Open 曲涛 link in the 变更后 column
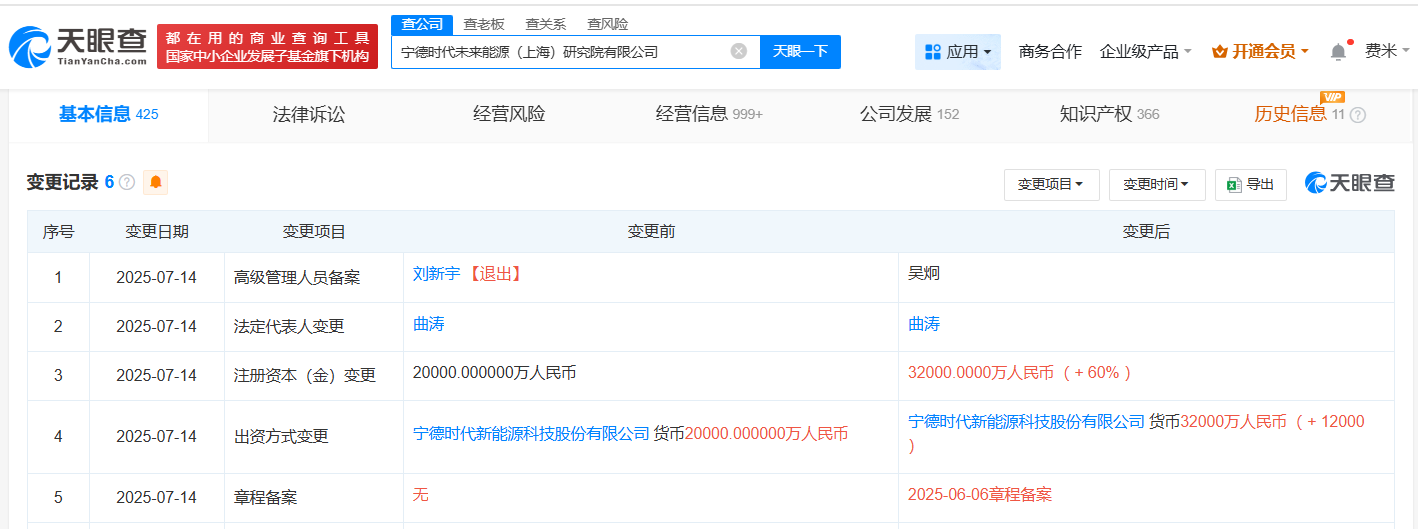 (924, 324)
